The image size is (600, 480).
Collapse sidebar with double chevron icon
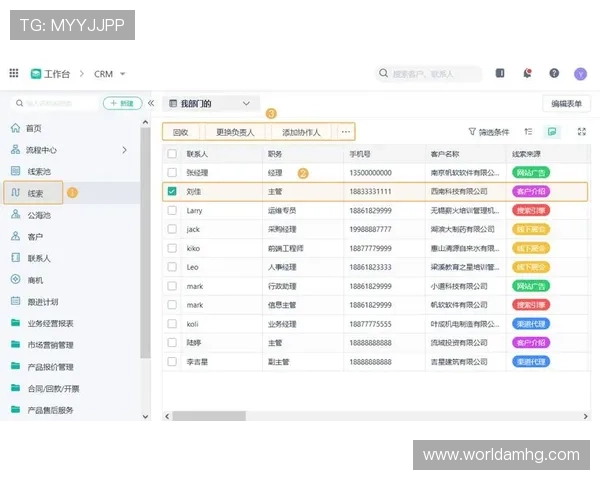click(151, 103)
